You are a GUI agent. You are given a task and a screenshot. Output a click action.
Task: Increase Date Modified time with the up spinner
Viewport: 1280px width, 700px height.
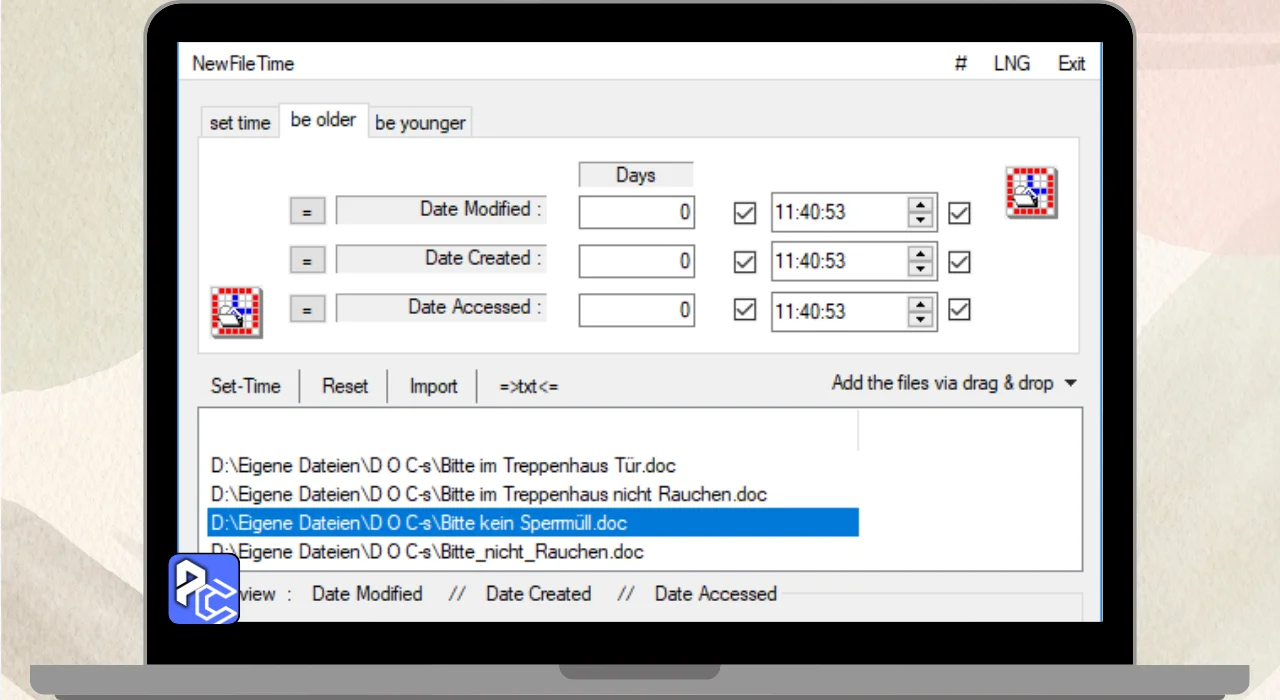click(920, 205)
